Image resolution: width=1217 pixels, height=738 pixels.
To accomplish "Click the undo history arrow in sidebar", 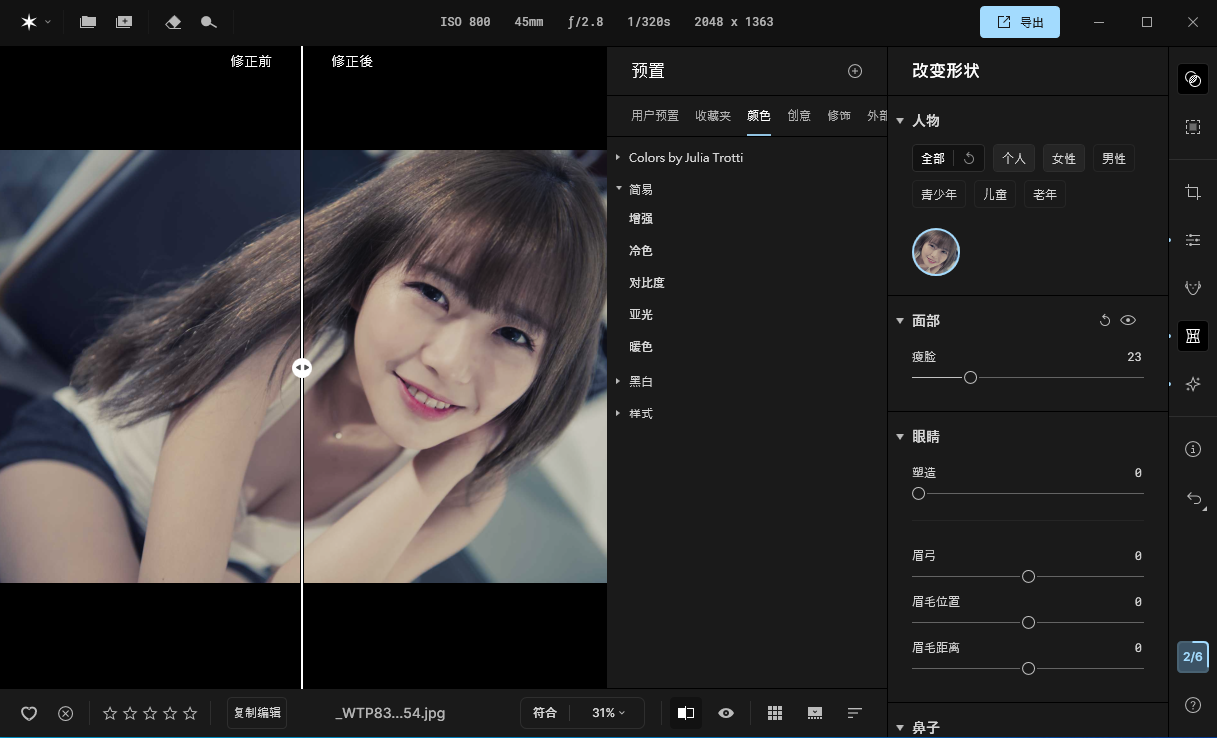I will (x=1193, y=498).
